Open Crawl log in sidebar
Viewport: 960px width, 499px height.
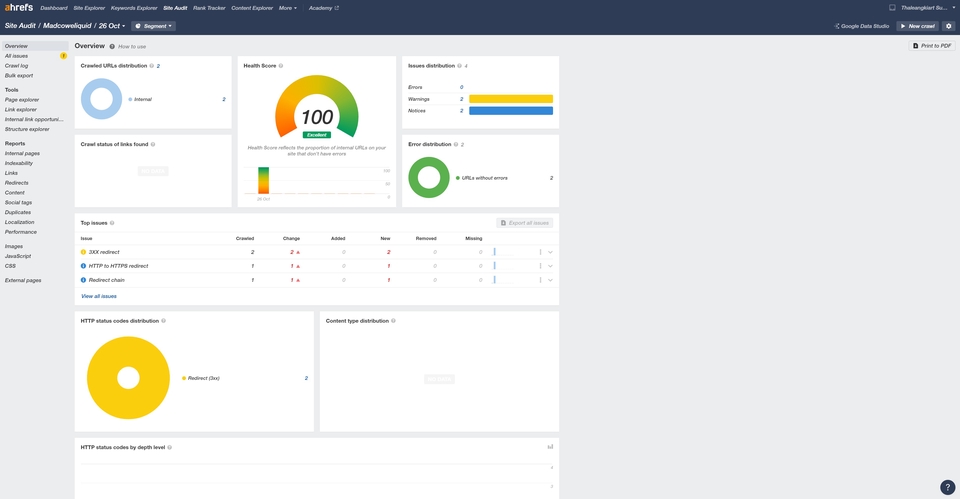17,66
